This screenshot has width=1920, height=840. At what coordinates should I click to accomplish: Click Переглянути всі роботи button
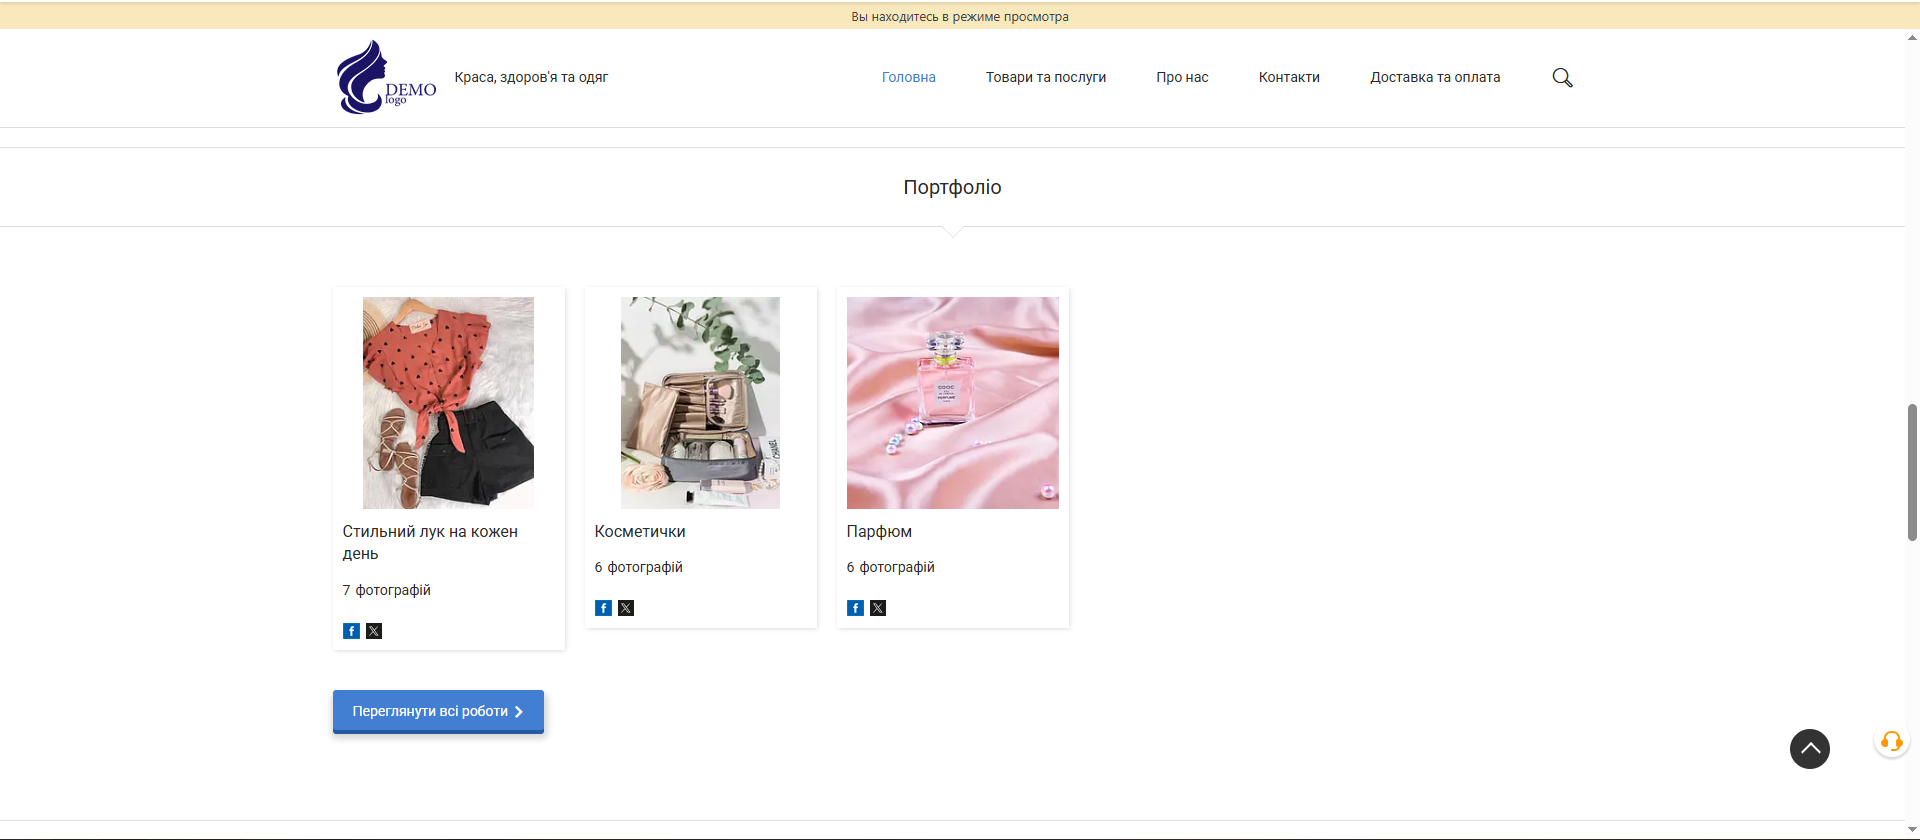(x=438, y=712)
